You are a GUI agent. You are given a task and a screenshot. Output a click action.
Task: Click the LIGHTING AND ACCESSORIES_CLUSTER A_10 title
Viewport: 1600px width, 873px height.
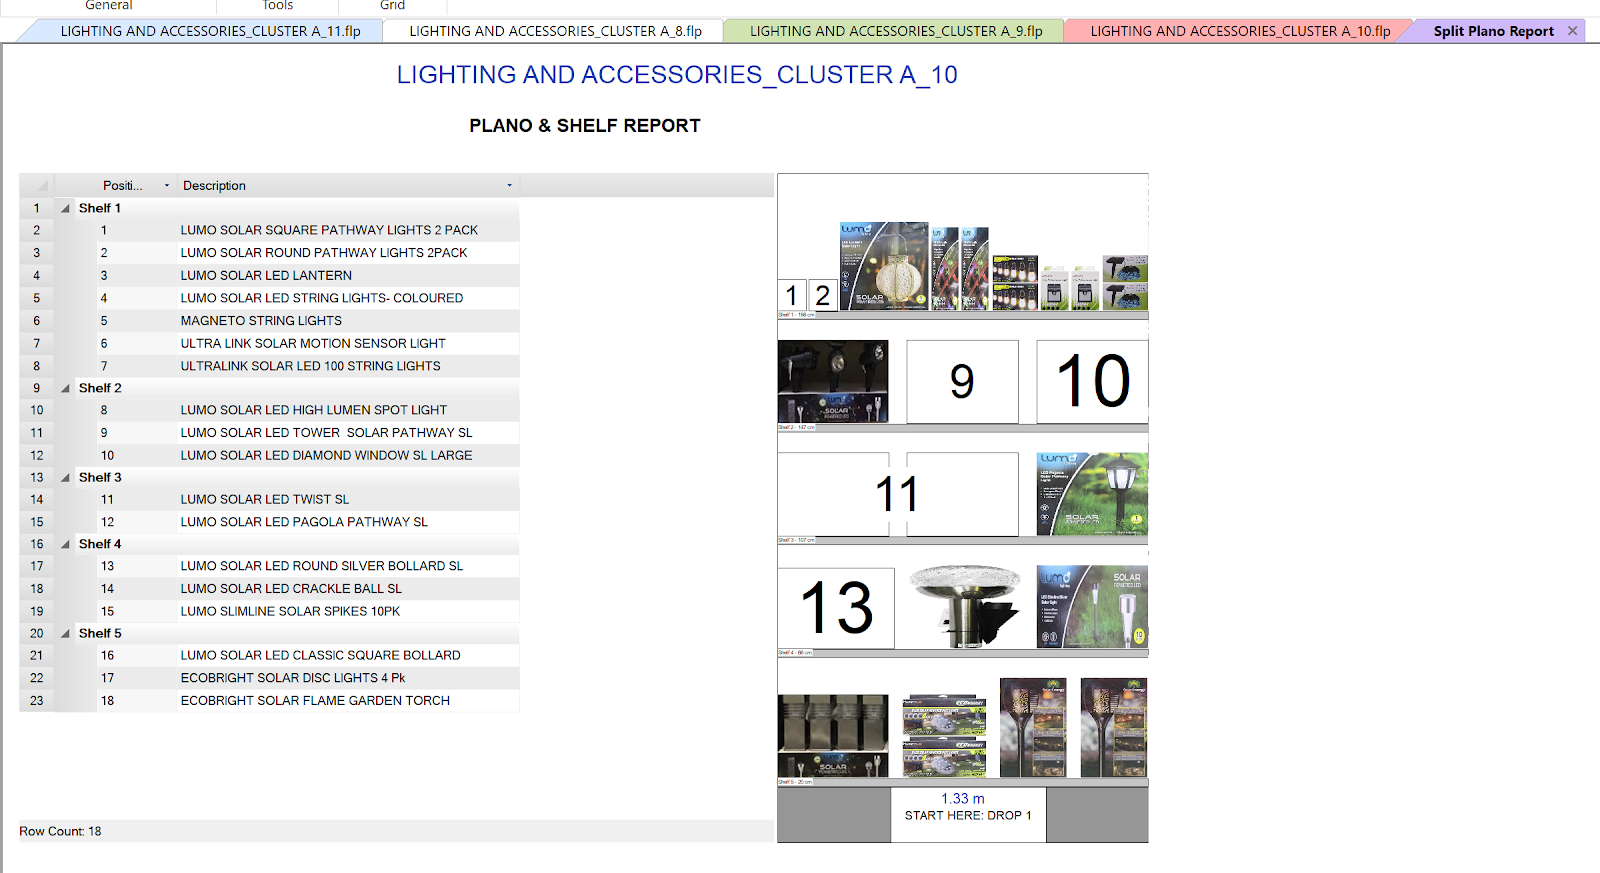(x=677, y=75)
